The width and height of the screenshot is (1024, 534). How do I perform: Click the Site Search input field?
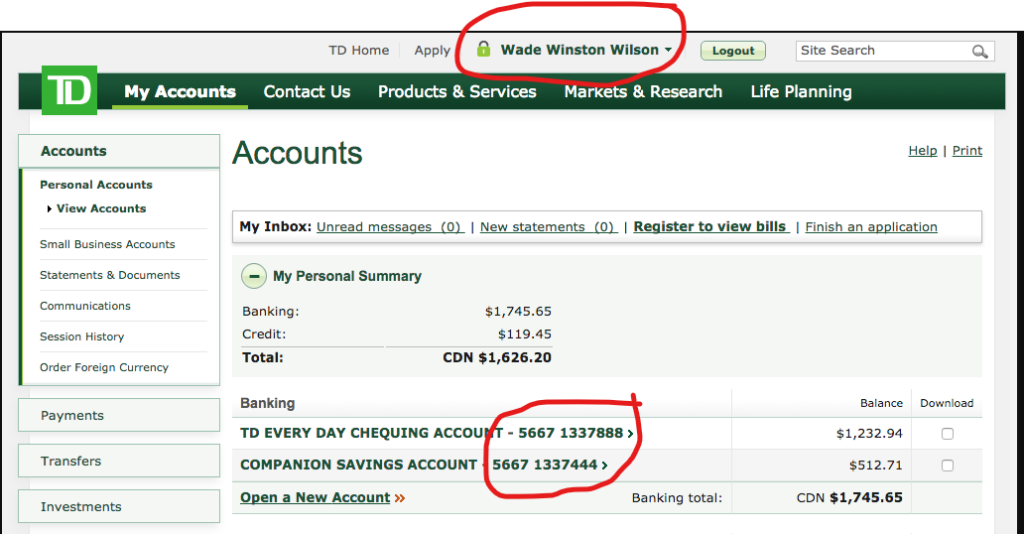[882, 51]
